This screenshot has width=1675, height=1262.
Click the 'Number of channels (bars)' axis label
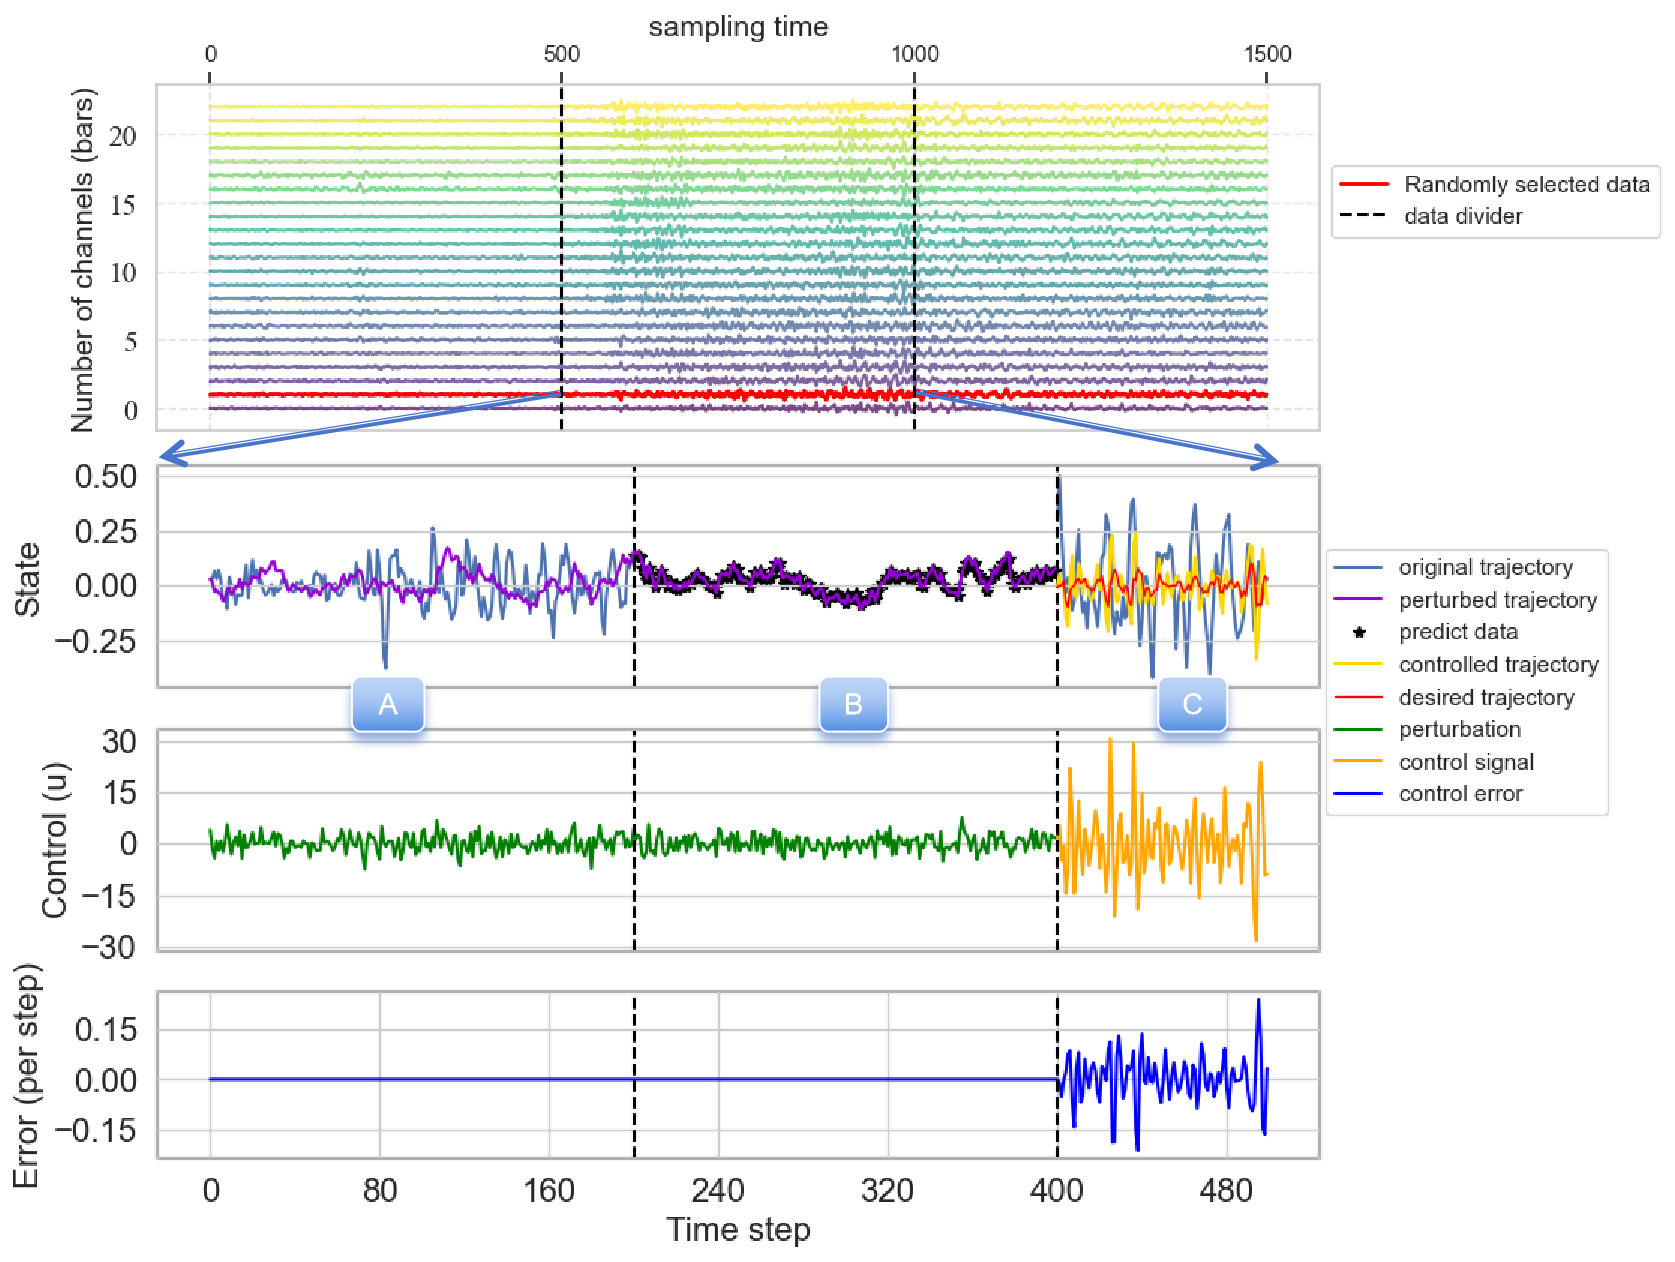click(x=82, y=260)
